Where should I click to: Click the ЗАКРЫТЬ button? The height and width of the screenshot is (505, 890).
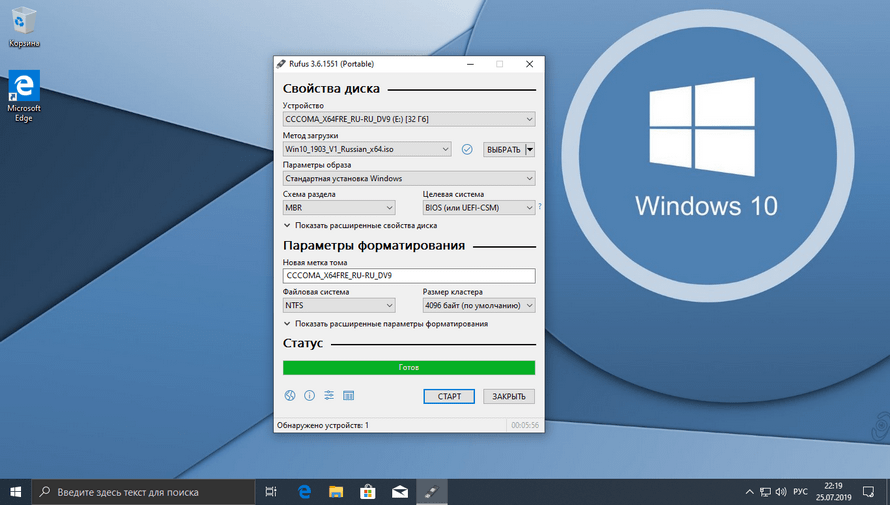click(x=509, y=396)
